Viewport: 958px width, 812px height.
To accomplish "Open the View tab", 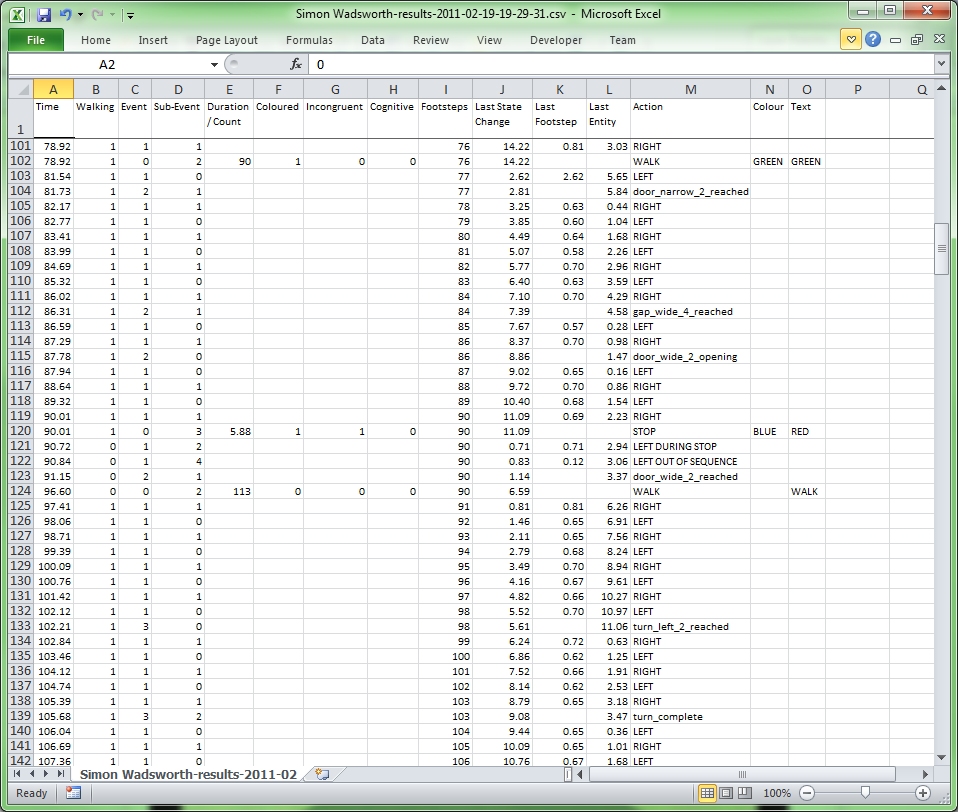I will pos(489,40).
